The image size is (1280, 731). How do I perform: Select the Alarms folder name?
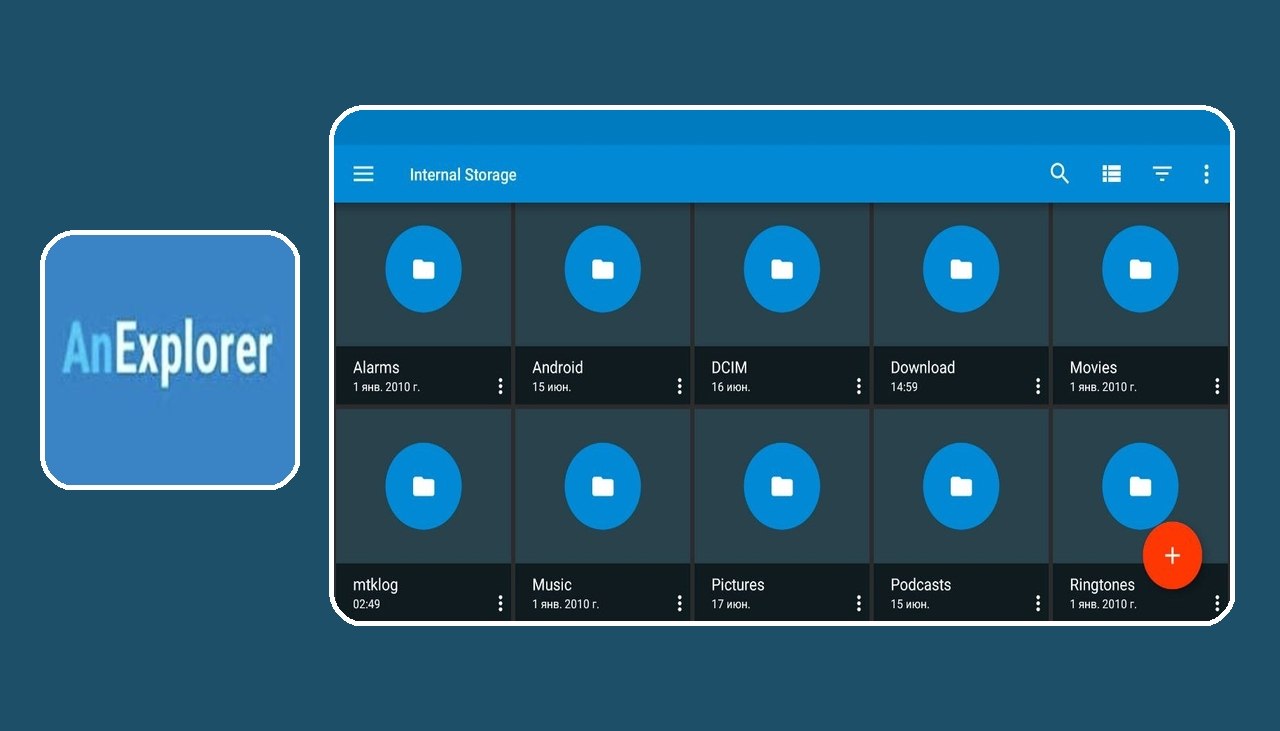click(376, 367)
